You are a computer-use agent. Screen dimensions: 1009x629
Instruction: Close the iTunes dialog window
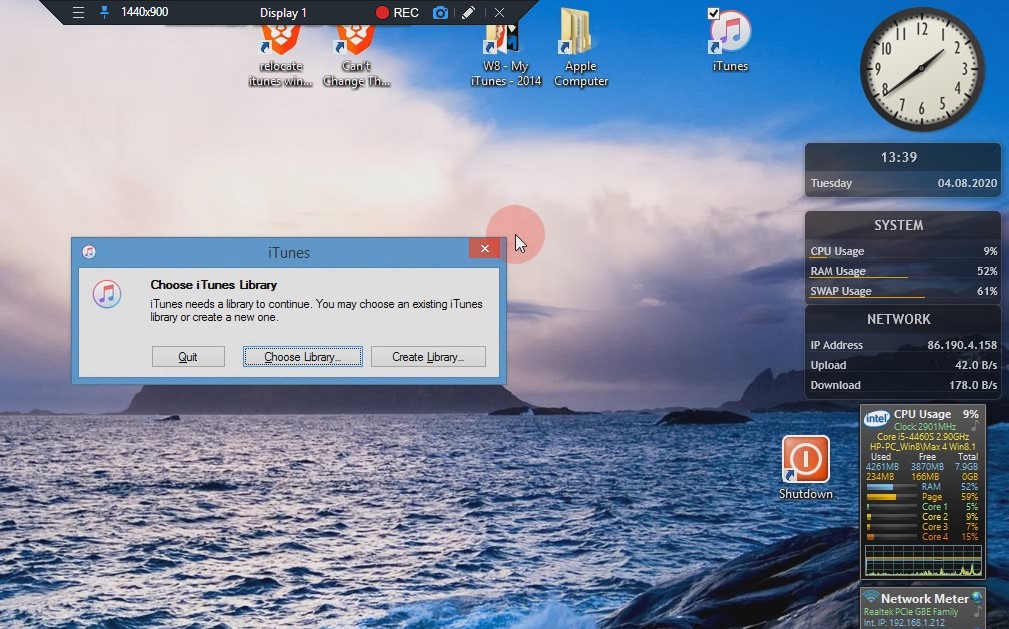coord(485,249)
